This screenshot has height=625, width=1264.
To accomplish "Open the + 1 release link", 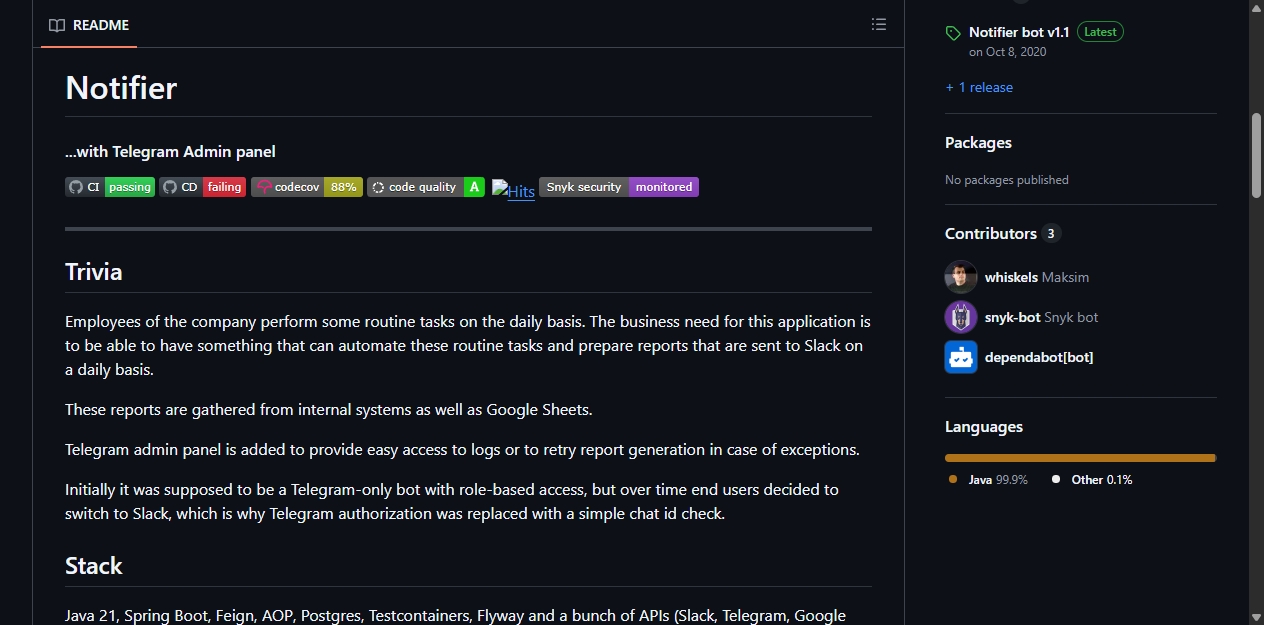I will (x=979, y=87).
